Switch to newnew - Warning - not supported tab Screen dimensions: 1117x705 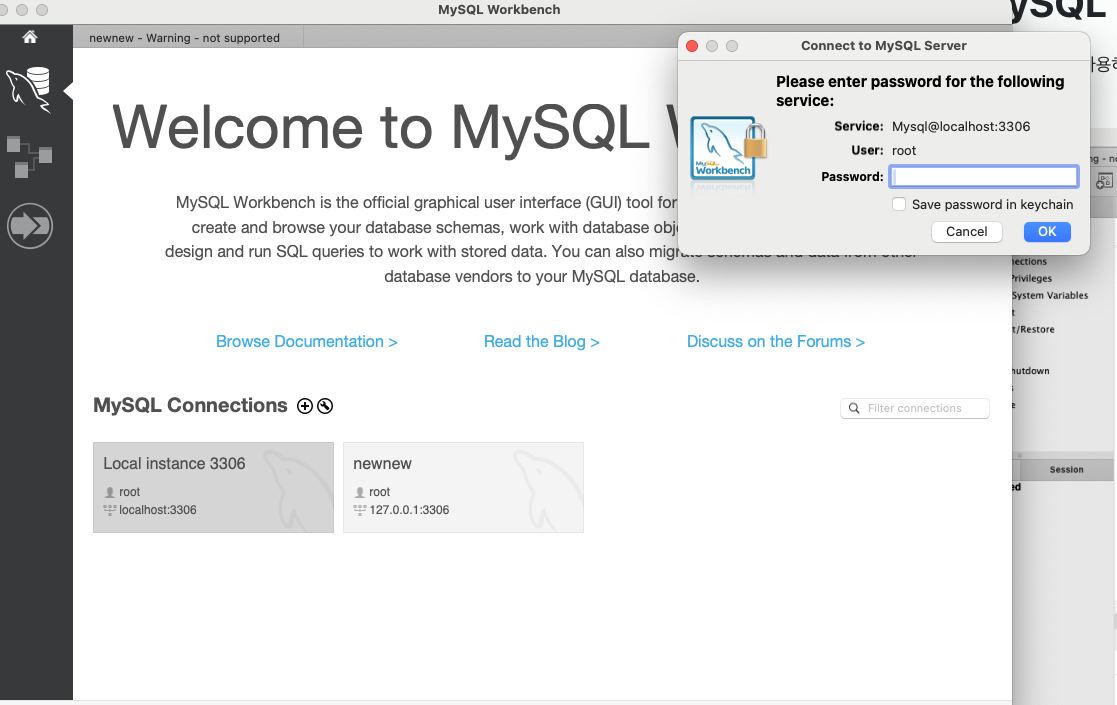(185, 38)
